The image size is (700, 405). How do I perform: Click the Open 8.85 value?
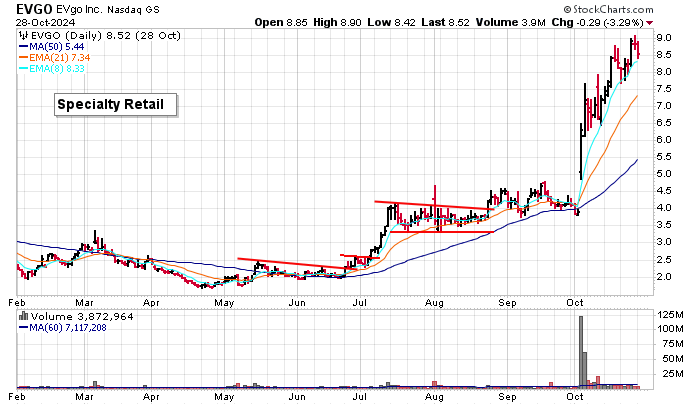pyautogui.click(x=281, y=22)
